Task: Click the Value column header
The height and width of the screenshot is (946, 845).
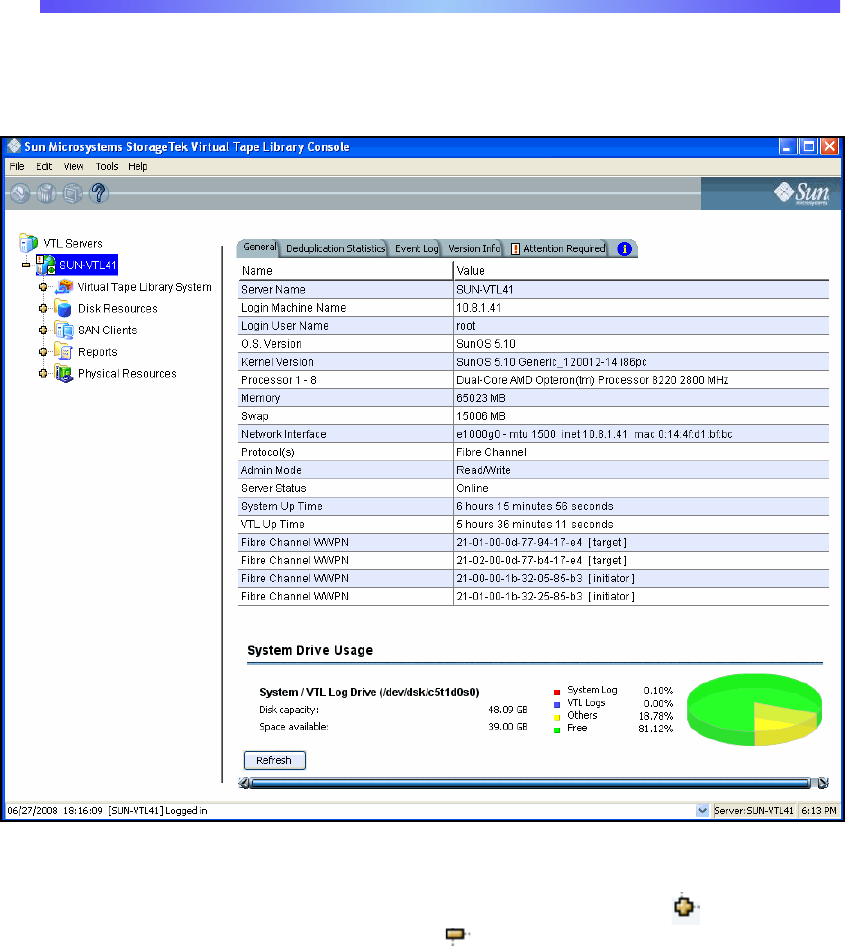Action: coord(641,270)
